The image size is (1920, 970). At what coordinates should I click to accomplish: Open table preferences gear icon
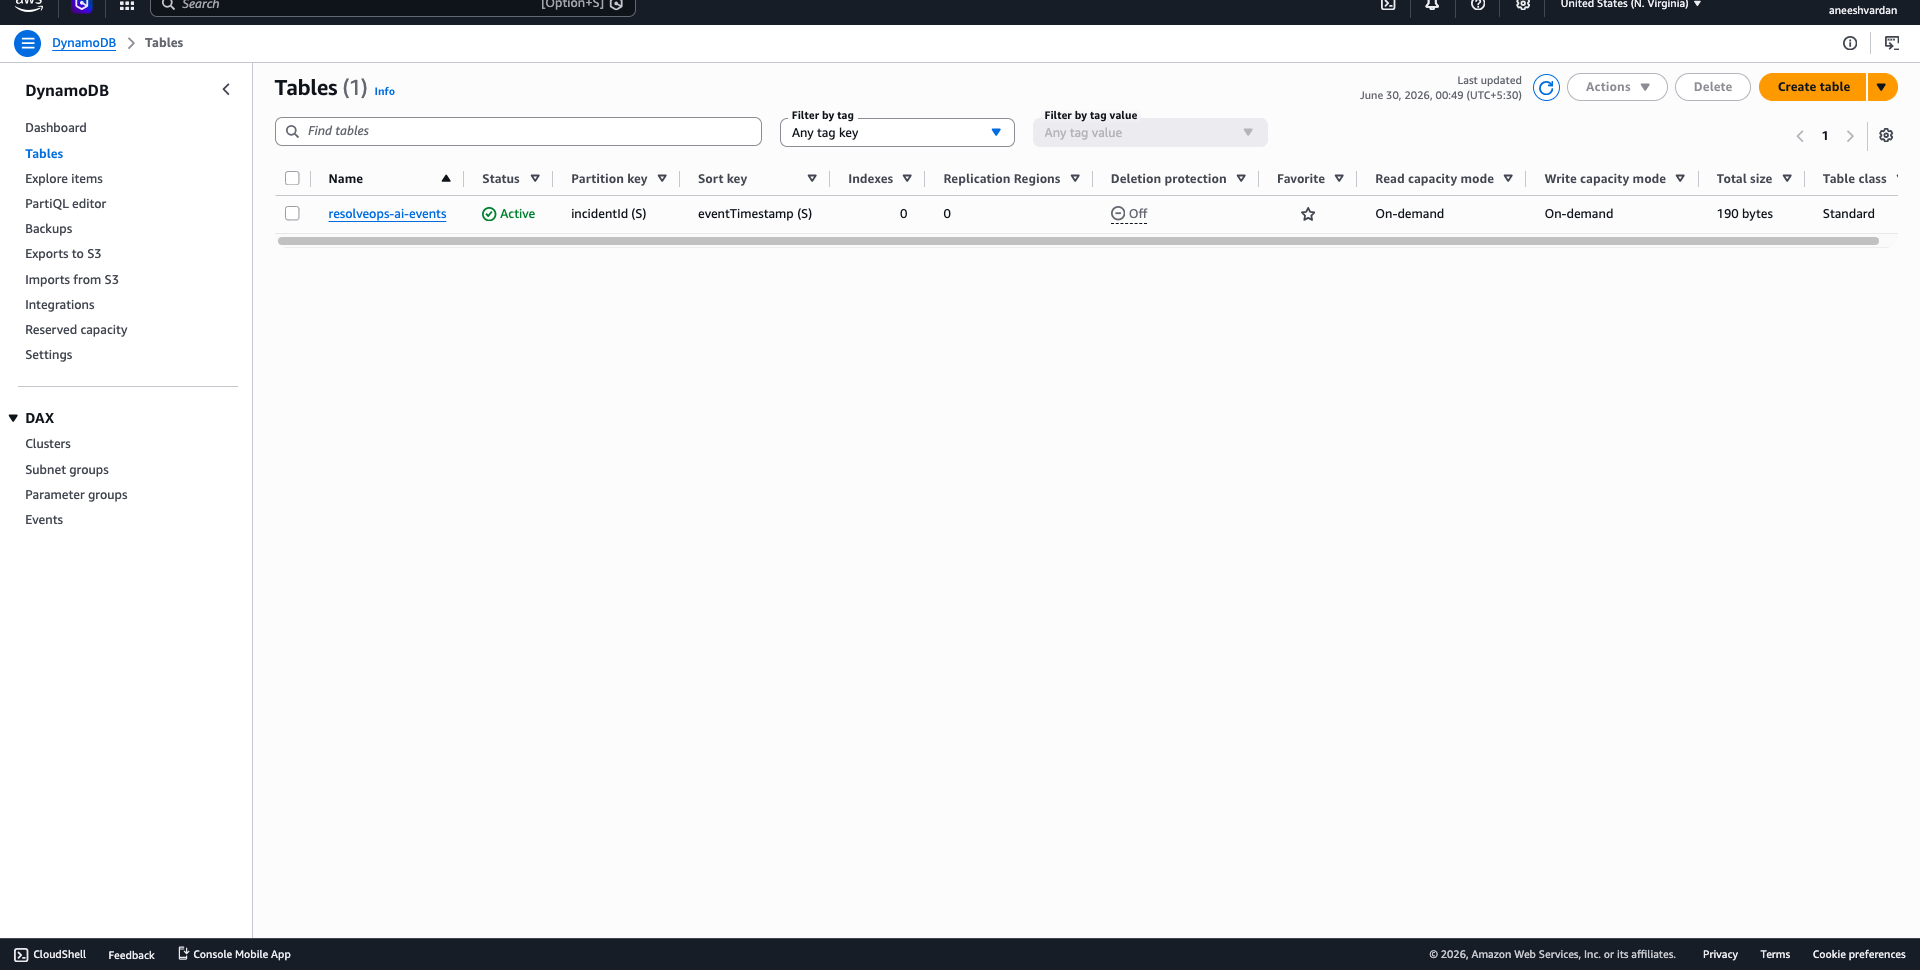[x=1886, y=135]
